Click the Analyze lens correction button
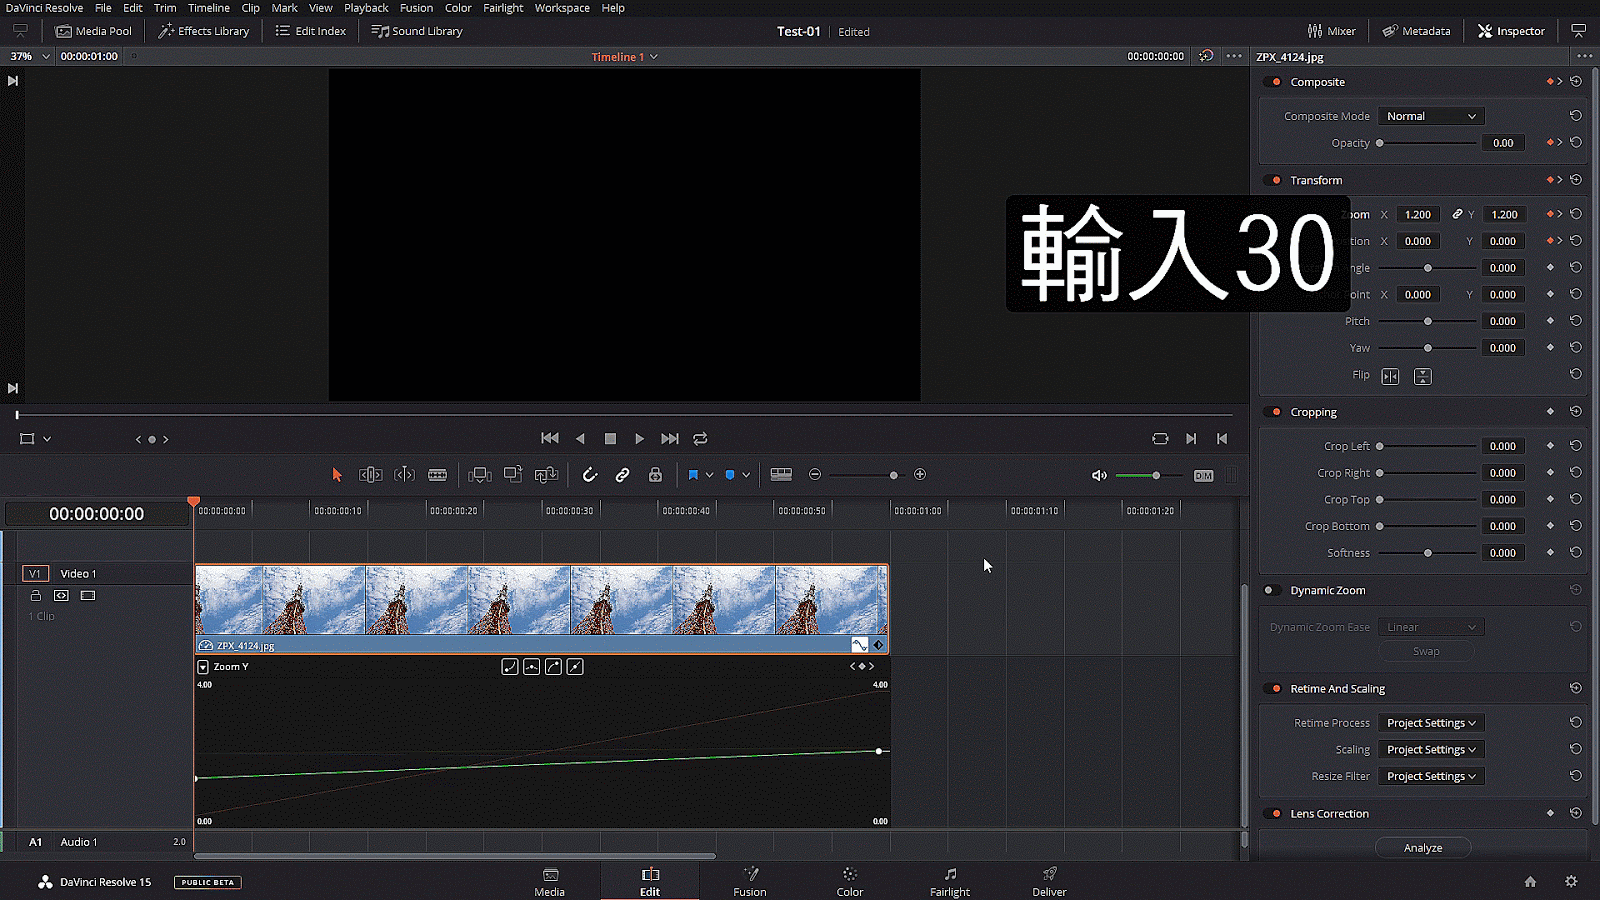1600x900 pixels. [1423, 848]
